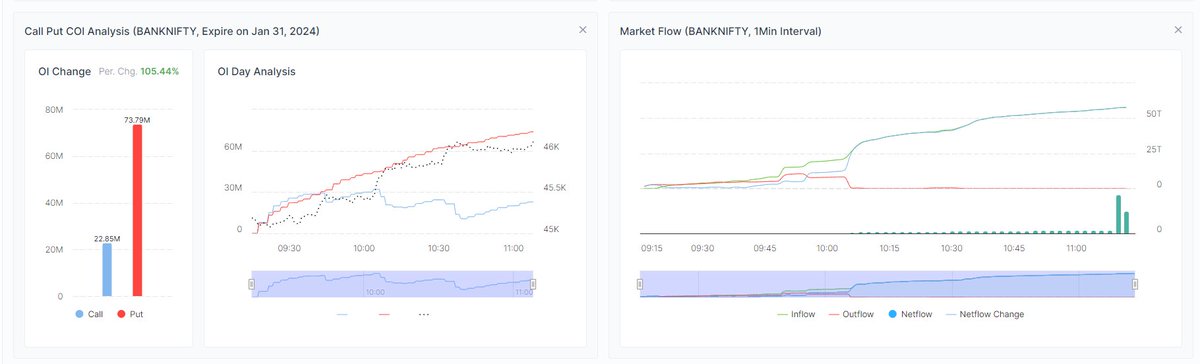Click the 73.79M label above the Put bar

click(137, 119)
